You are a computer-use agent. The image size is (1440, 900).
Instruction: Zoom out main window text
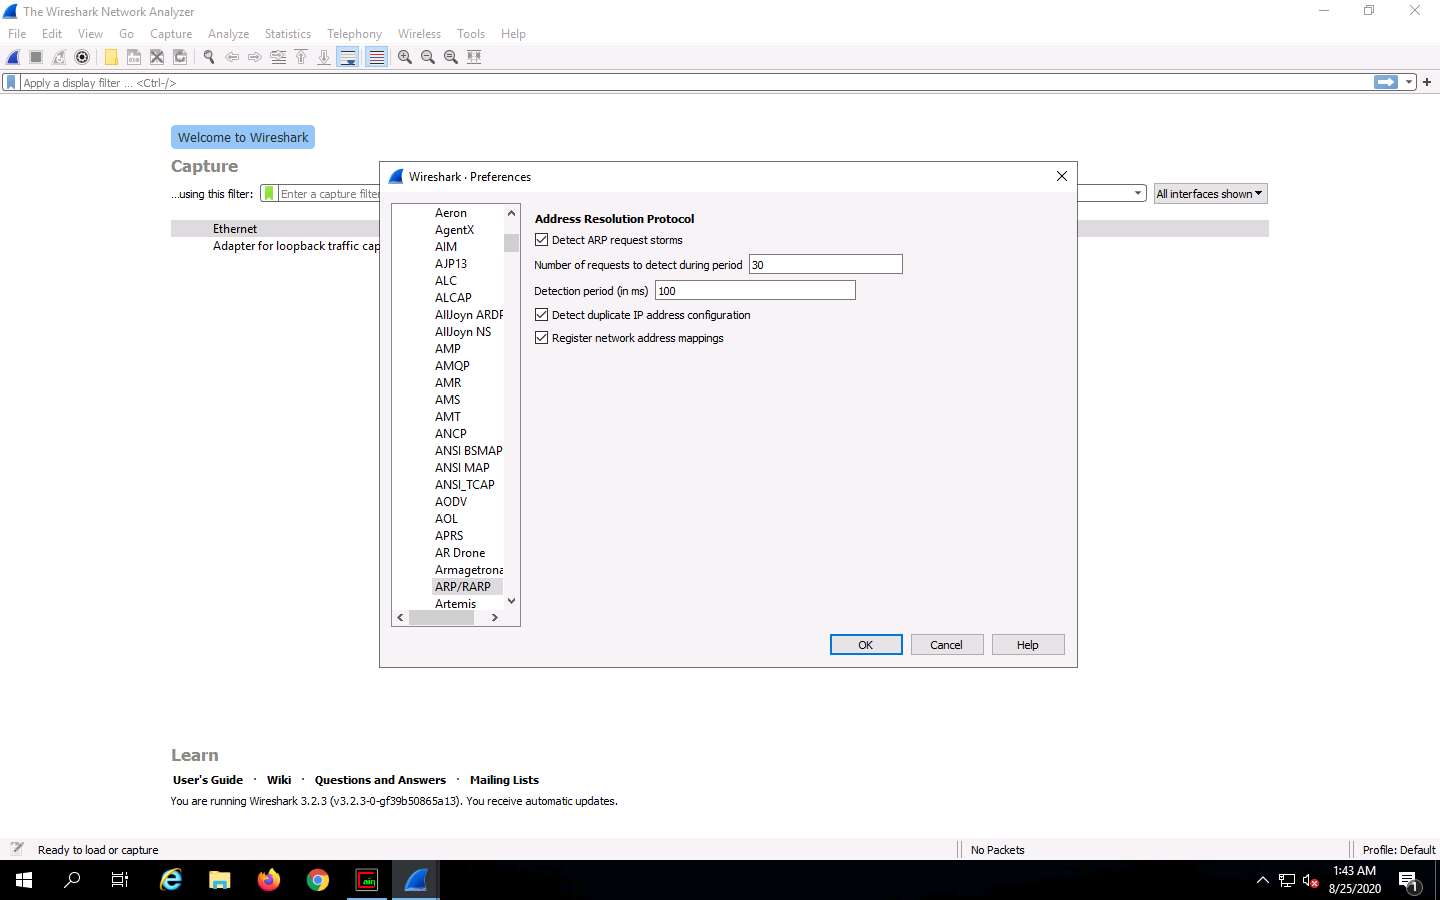pyautogui.click(x=428, y=57)
